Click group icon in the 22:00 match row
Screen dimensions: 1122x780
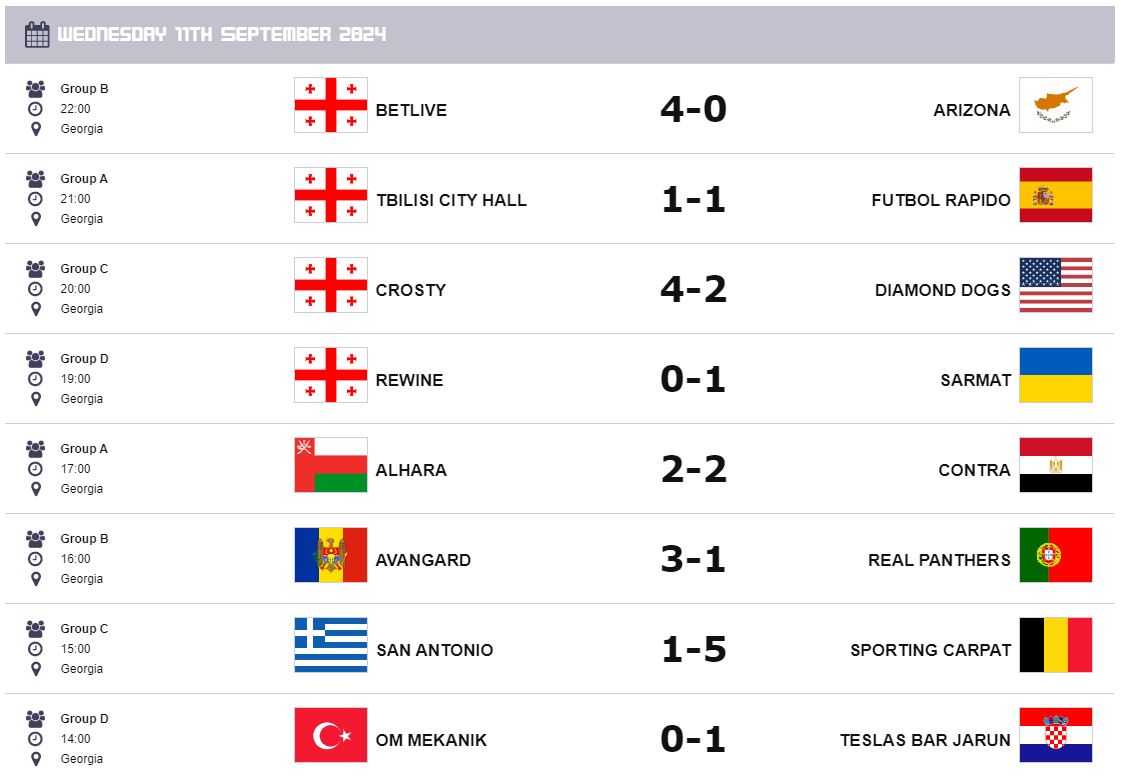pos(36,88)
